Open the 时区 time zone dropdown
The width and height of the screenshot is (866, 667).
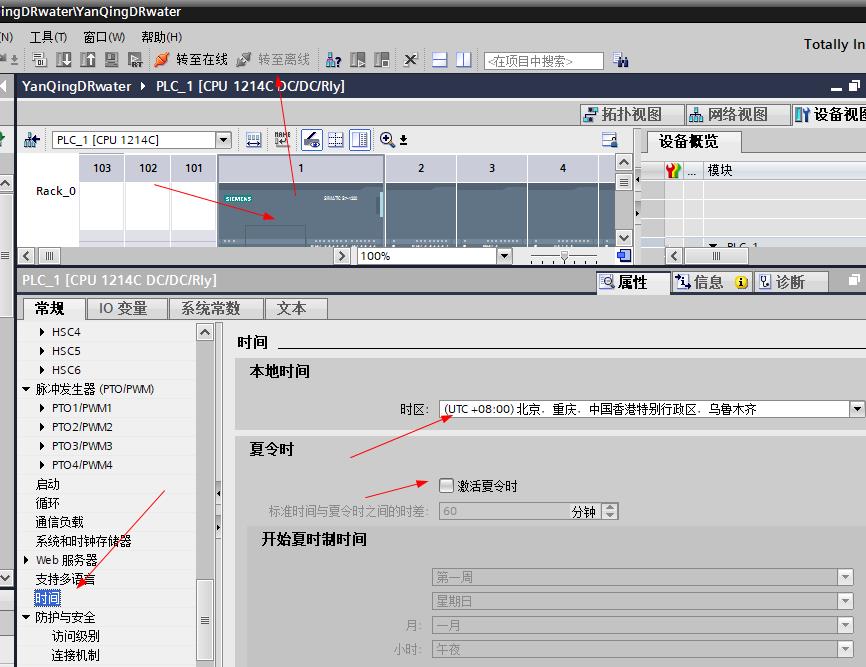(x=857, y=409)
